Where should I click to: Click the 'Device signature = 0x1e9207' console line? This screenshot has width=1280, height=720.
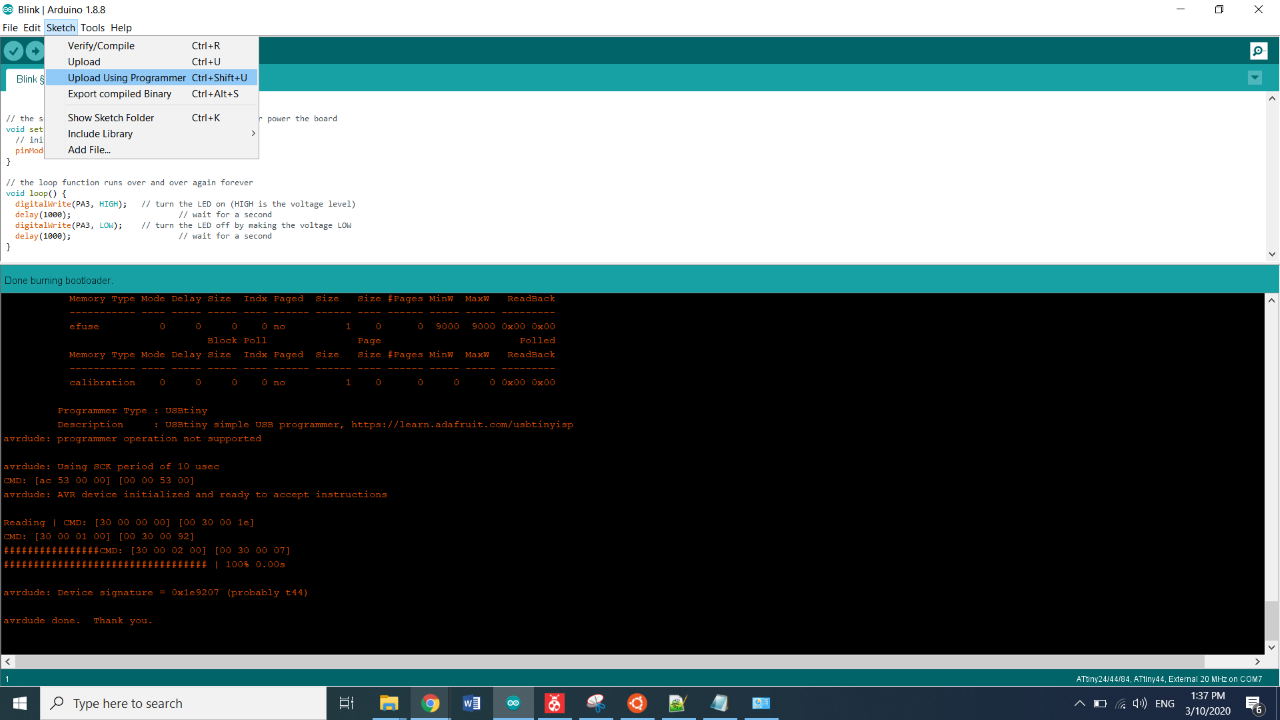[x=156, y=593]
